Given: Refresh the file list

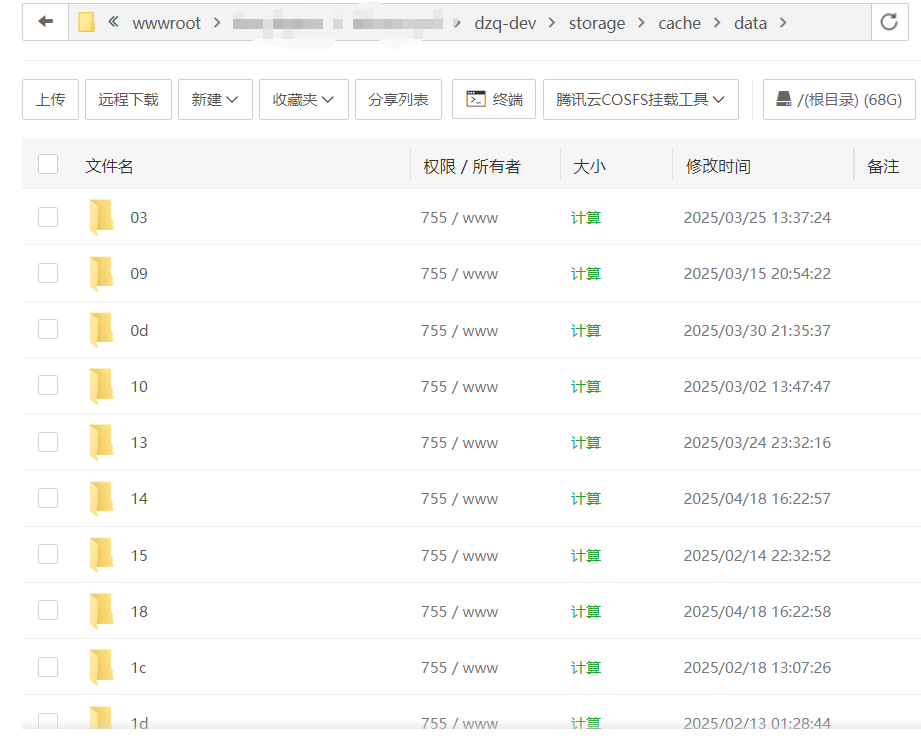Looking at the screenshot, I should 889,22.
